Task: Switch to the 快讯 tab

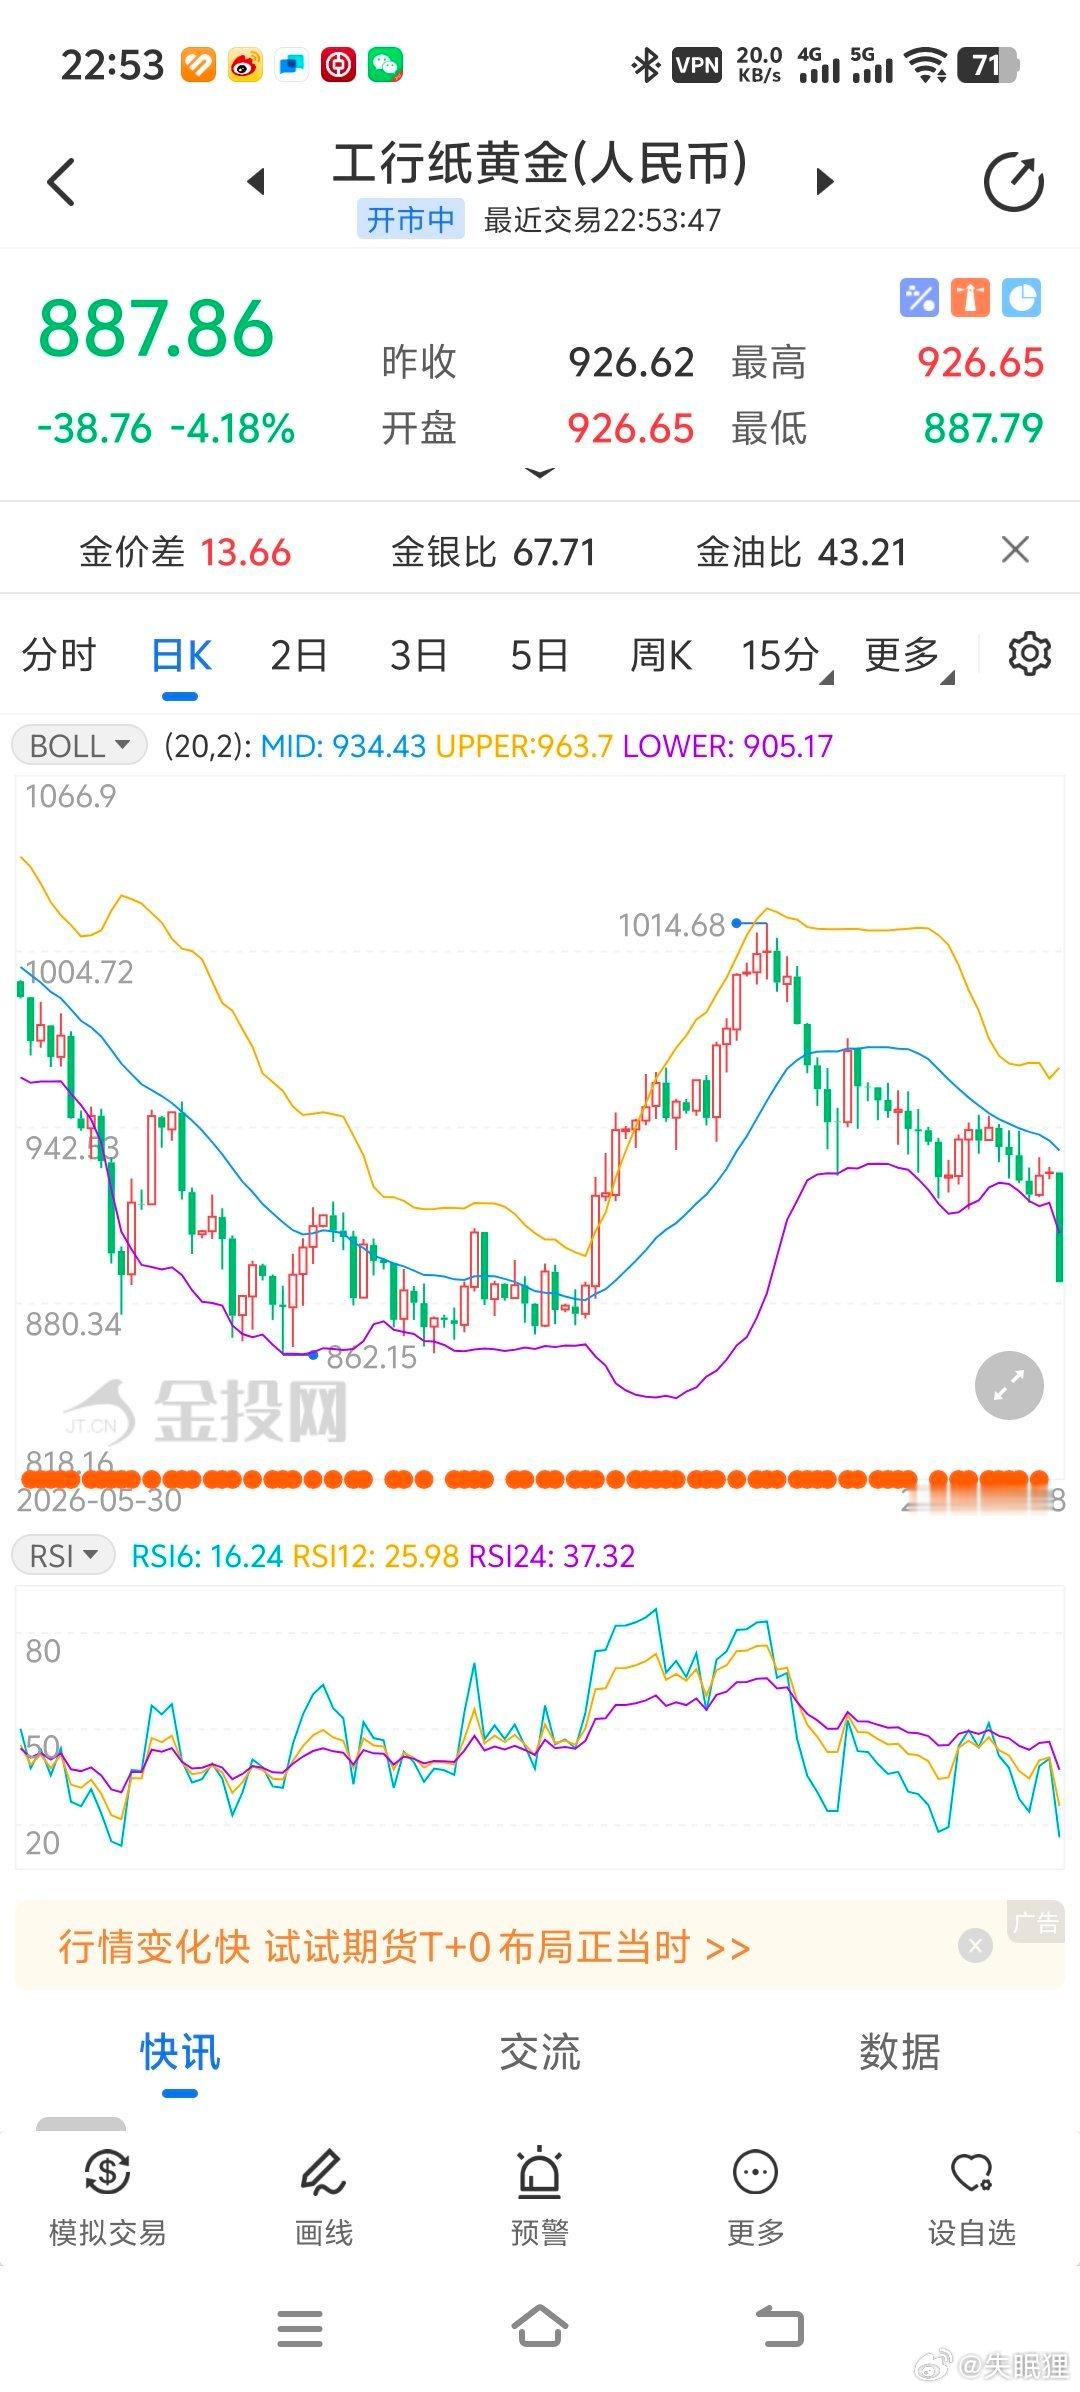Action: point(180,2052)
